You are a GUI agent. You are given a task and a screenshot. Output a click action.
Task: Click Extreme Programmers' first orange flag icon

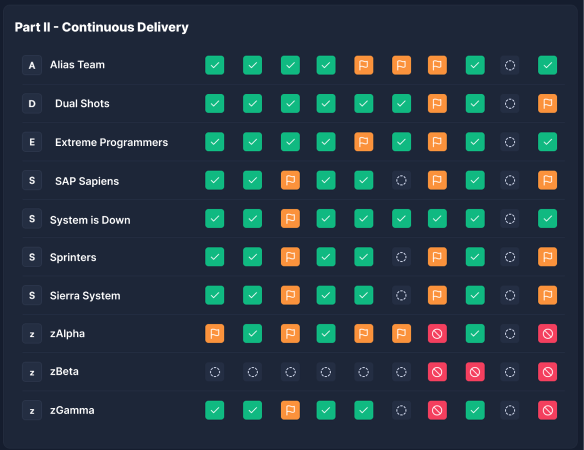point(364,142)
